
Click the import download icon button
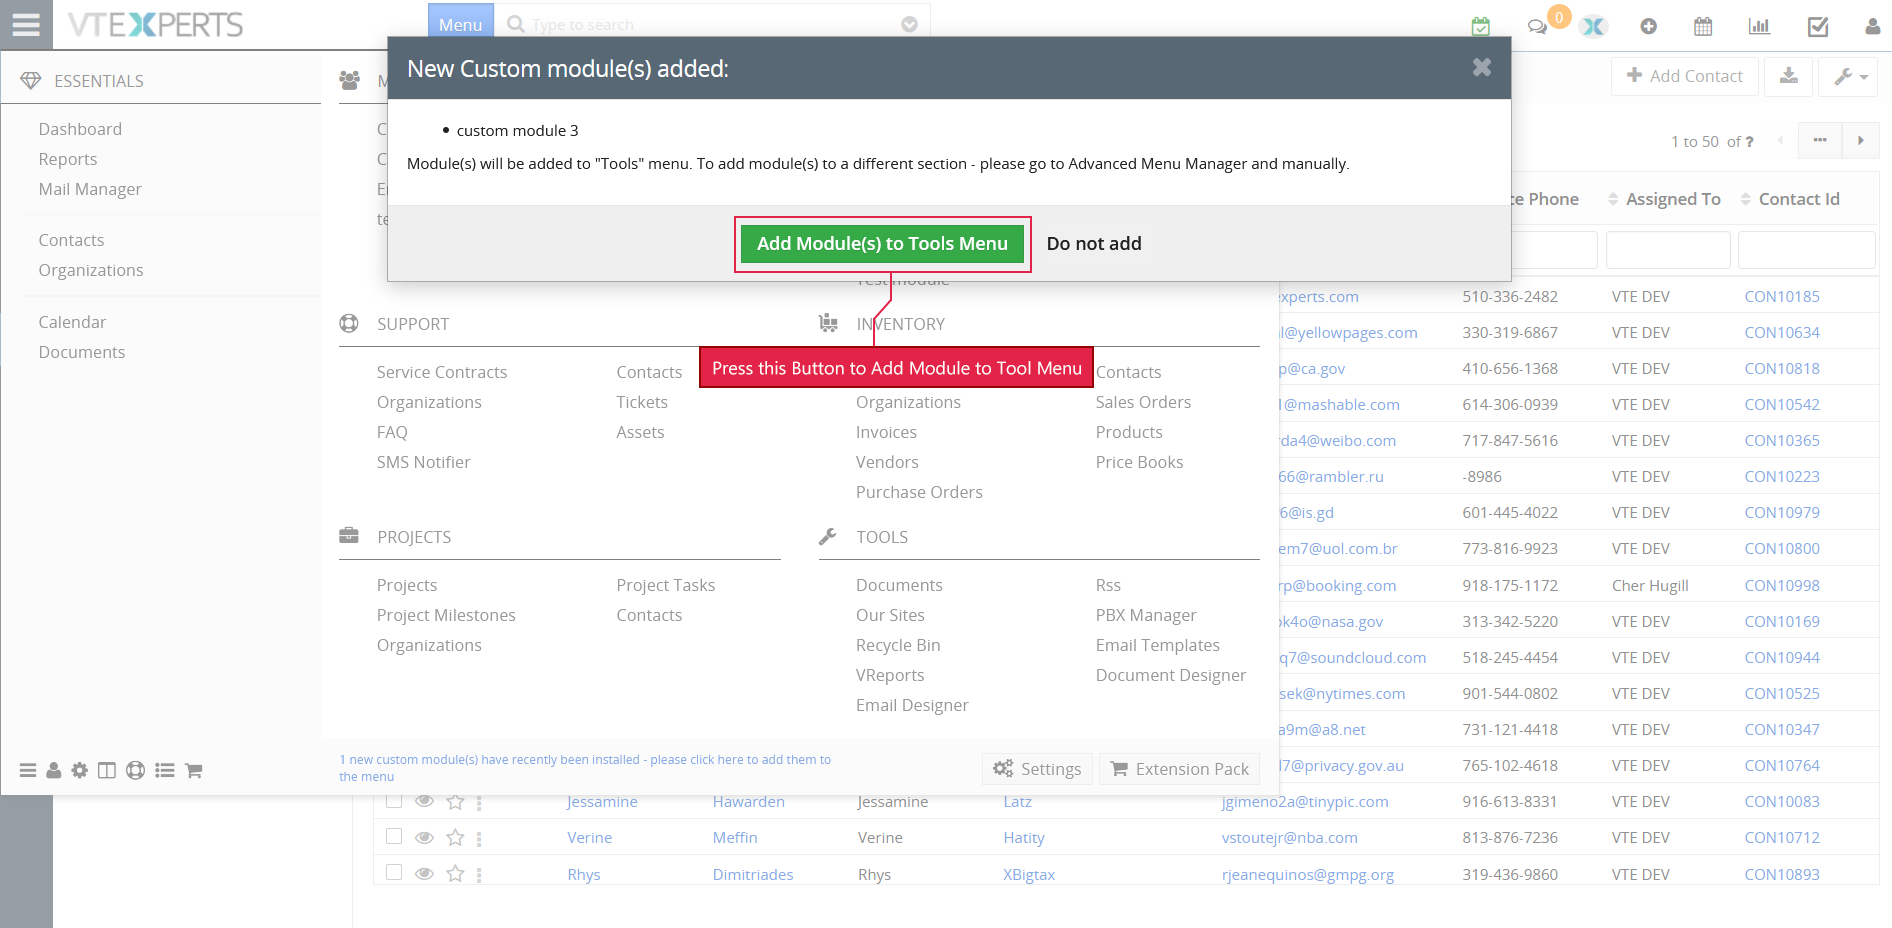point(1789,76)
